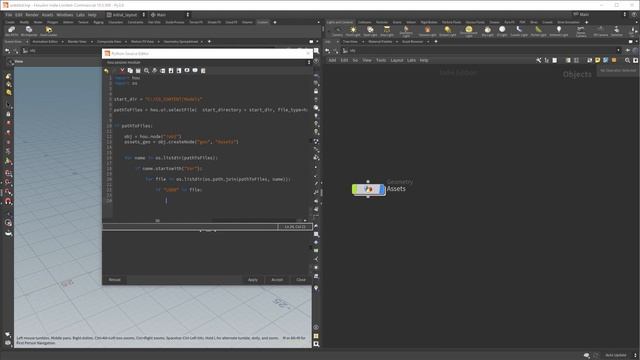Open the Labs menu in the main menu bar

80,15
